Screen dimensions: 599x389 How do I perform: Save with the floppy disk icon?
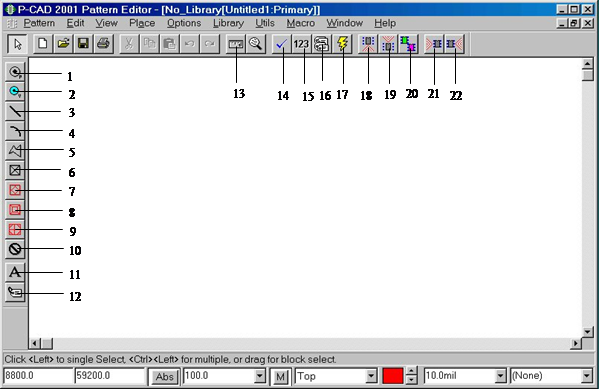83,44
